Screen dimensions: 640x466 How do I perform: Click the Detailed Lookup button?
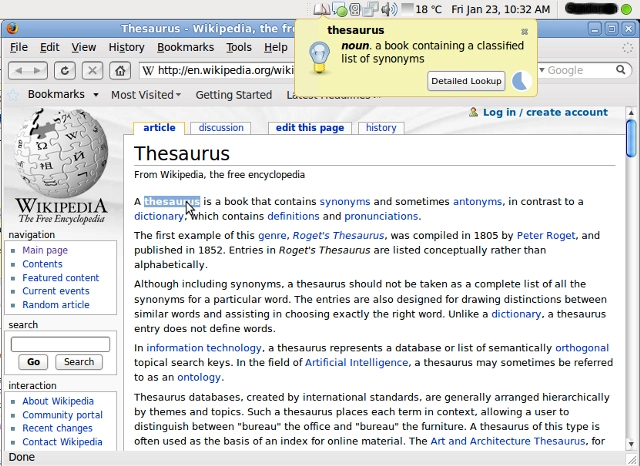pyautogui.click(x=466, y=81)
